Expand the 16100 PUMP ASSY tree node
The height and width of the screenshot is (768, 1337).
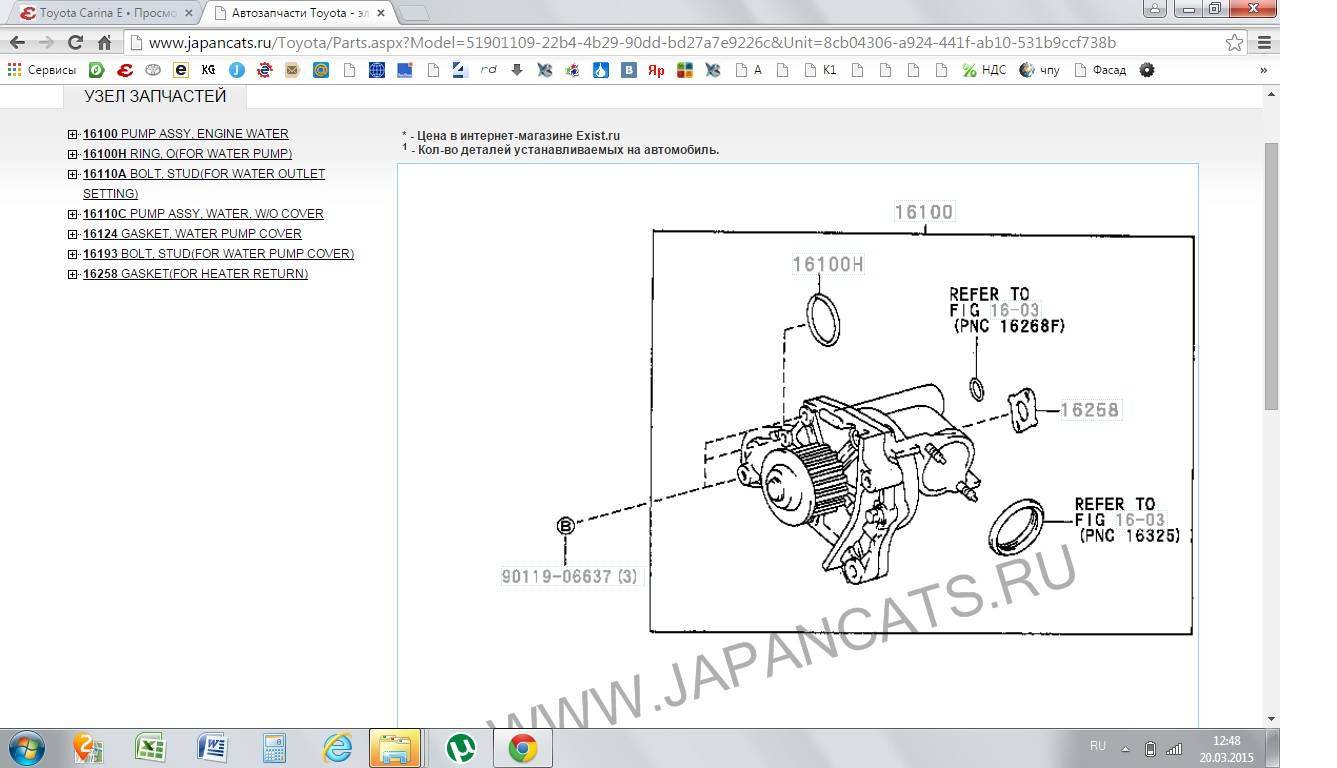point(73,134)
